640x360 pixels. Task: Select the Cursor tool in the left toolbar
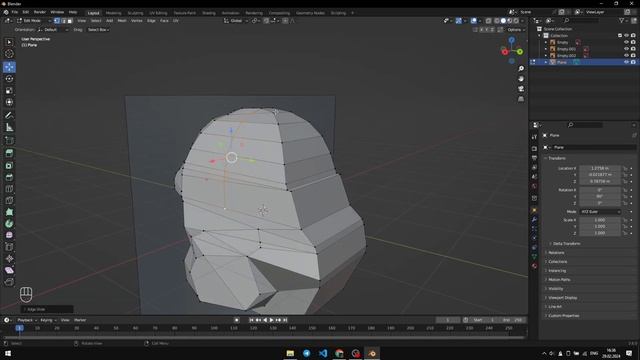pyautogui.click(x=9, y=54)
